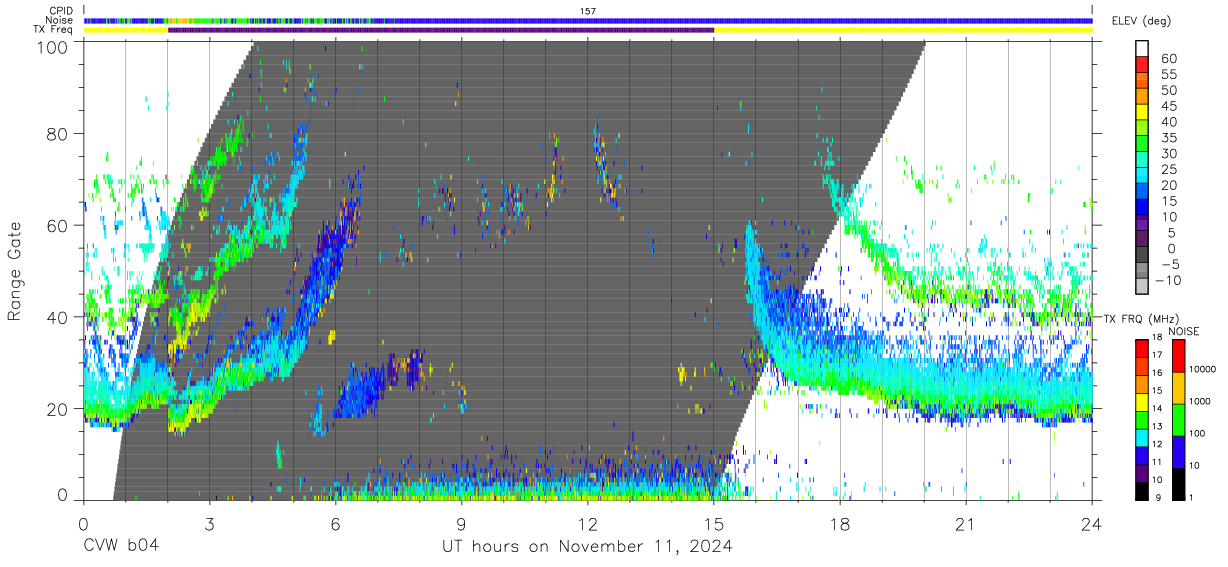
Task: Click the y-axis tick label '60'
Action: tap(58, 225)
